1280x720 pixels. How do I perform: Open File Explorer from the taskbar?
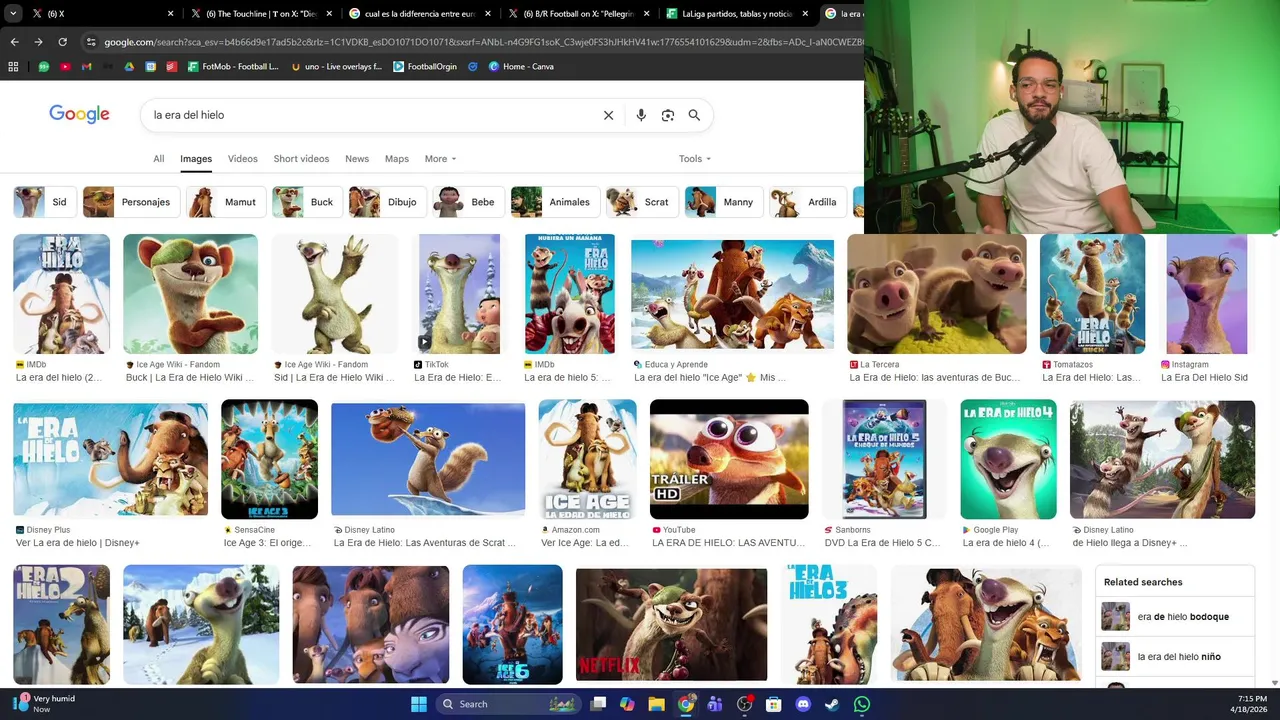tap(656, 704)
